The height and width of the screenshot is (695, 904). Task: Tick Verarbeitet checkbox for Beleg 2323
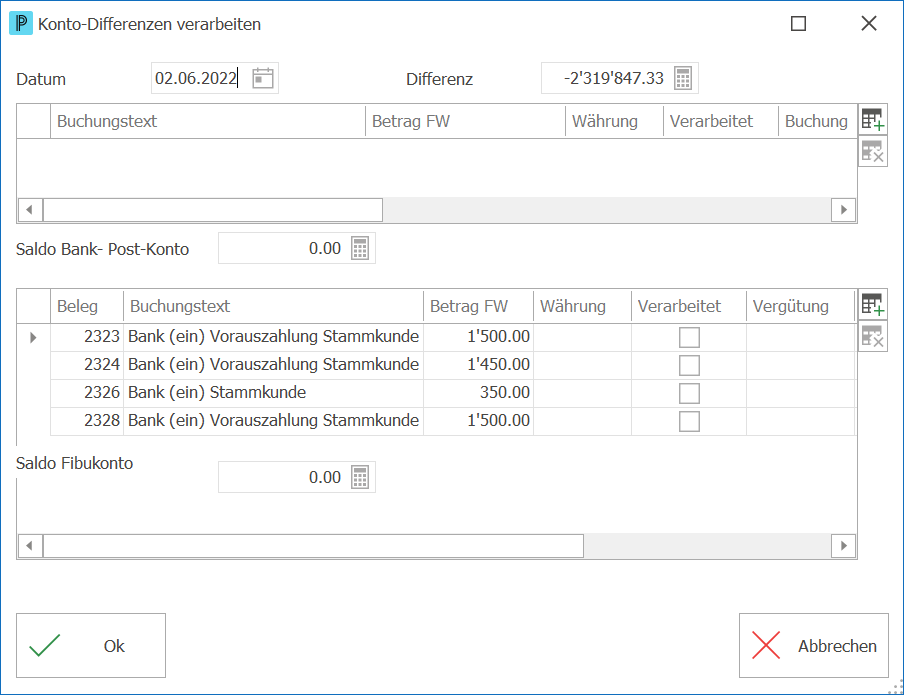[689, 337]
